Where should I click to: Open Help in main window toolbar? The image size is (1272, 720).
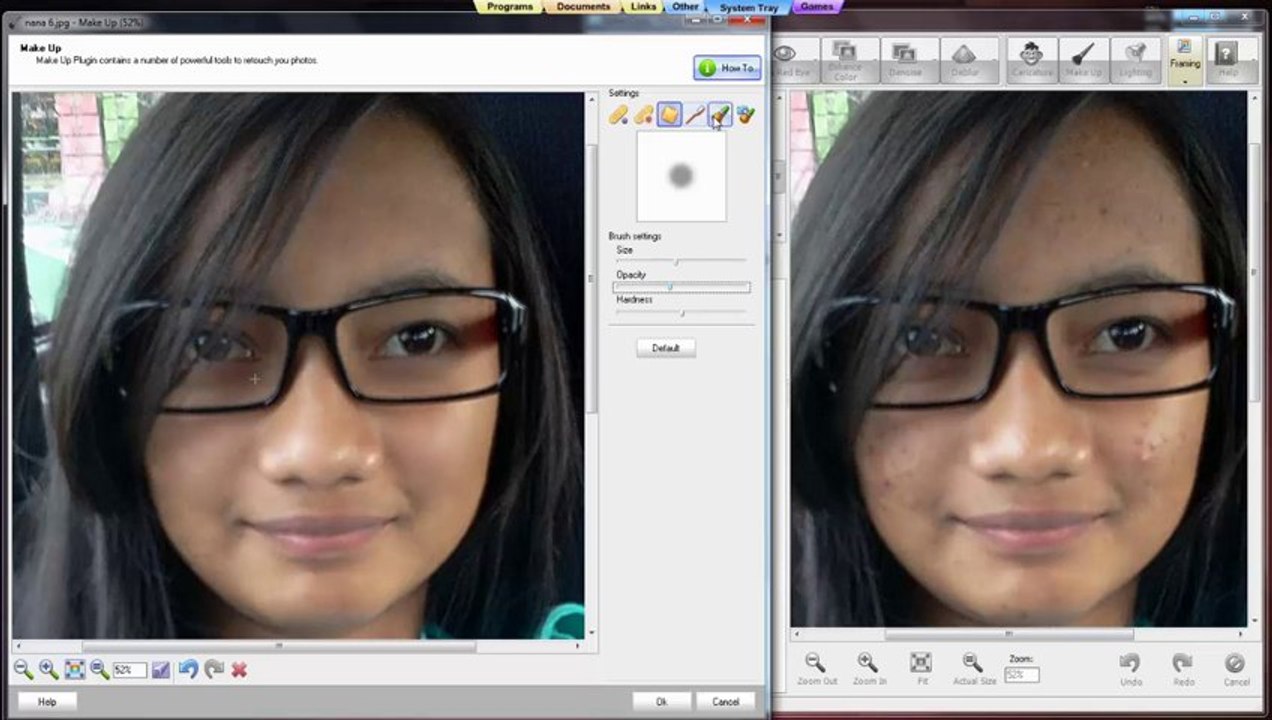tap(1227, 60)
